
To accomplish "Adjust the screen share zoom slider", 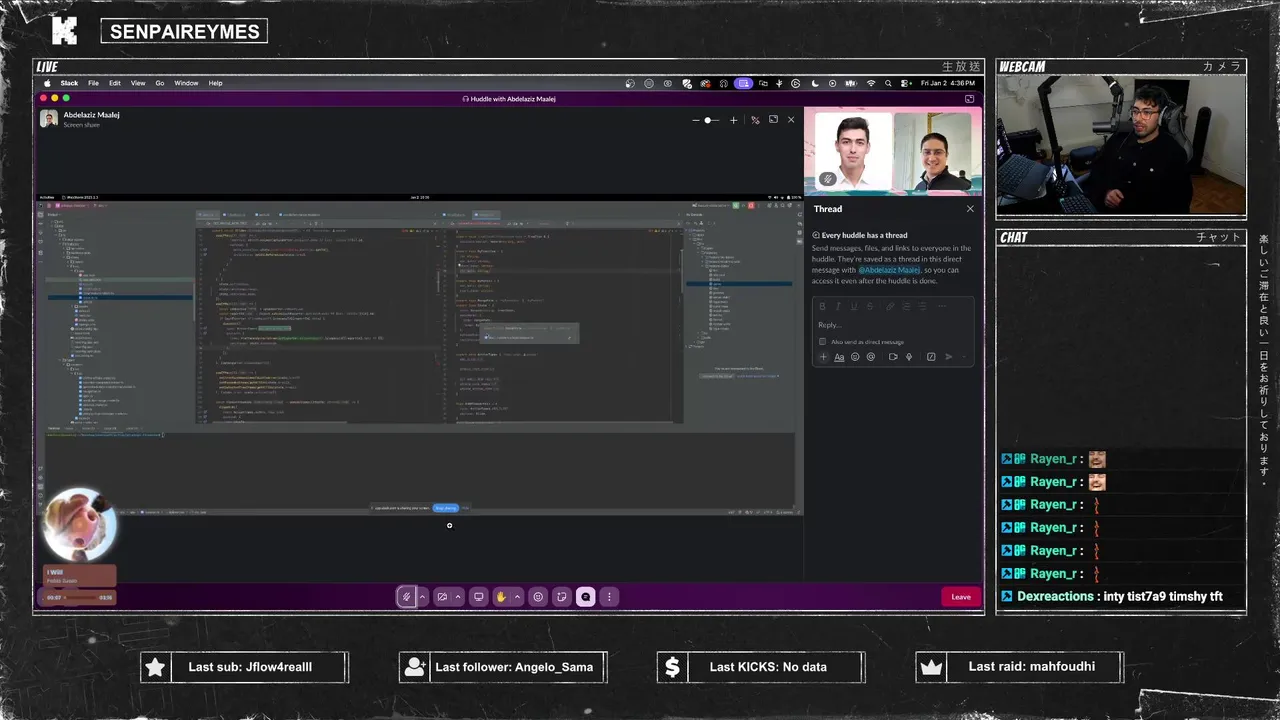I will pyautogui.click(x=708, y=120).
